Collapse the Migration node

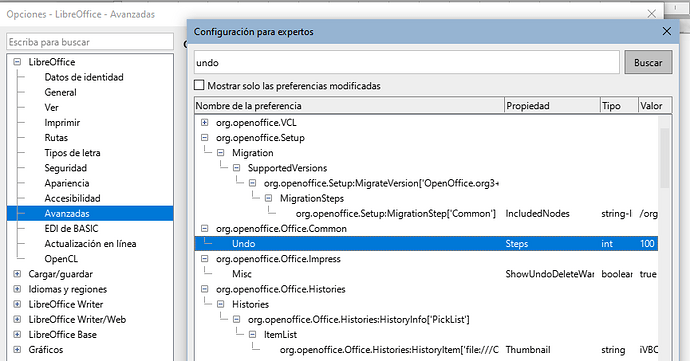(x=220, y=153)
